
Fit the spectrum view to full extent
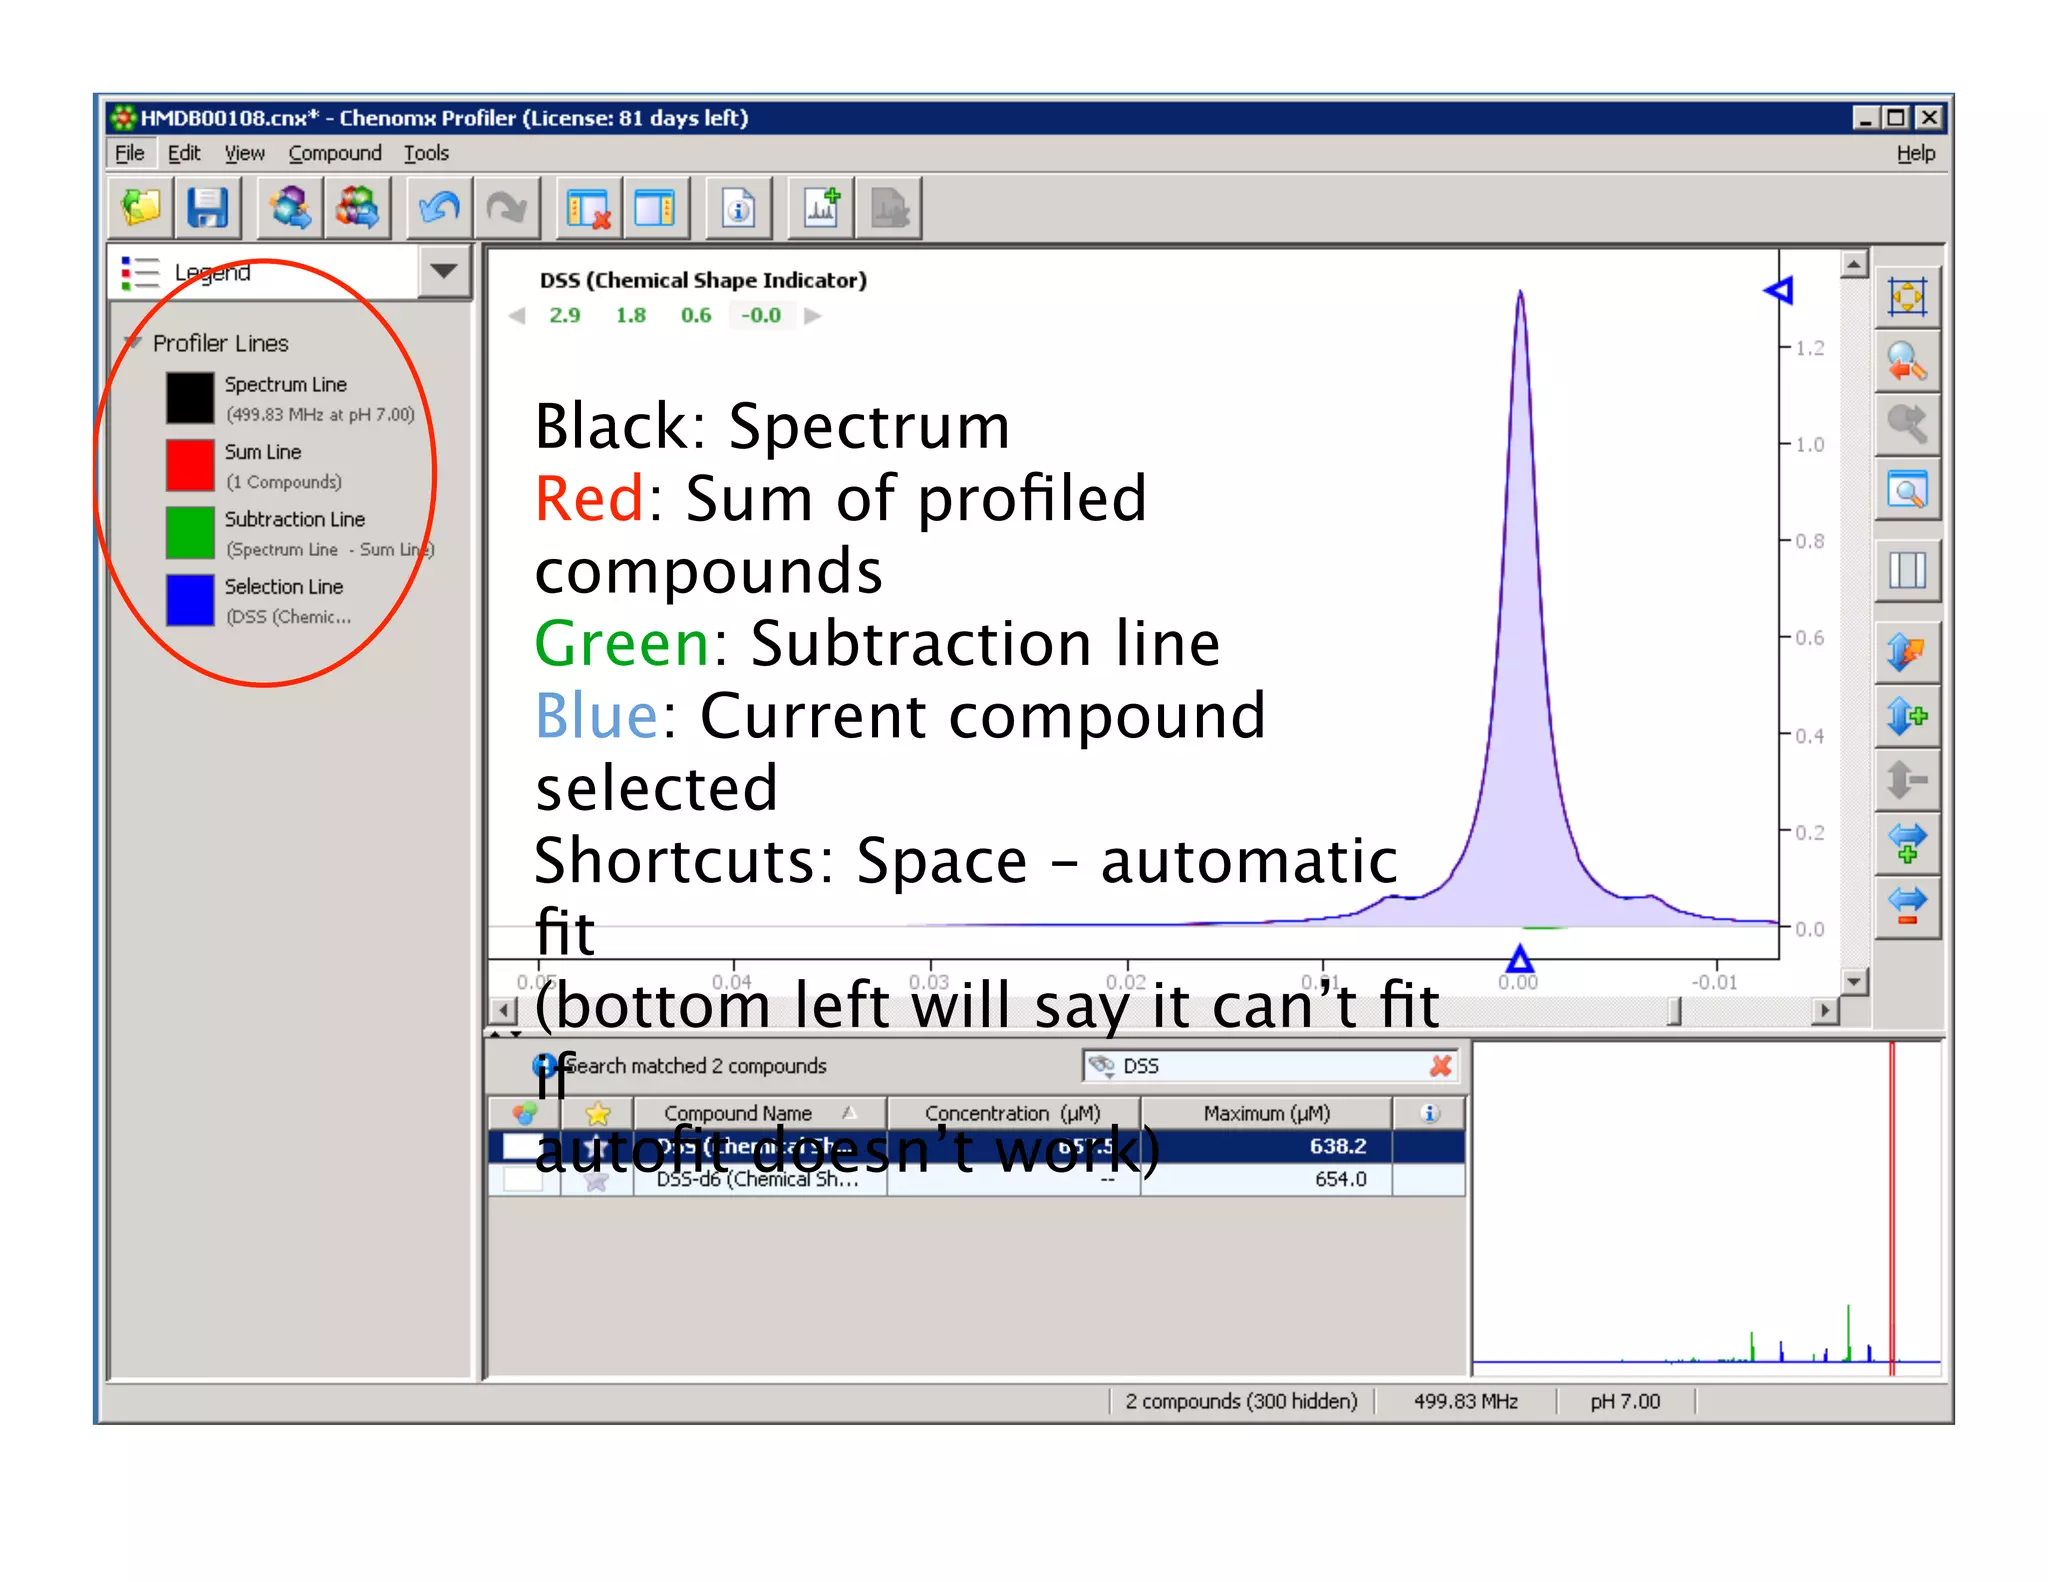coord(1907,297)
